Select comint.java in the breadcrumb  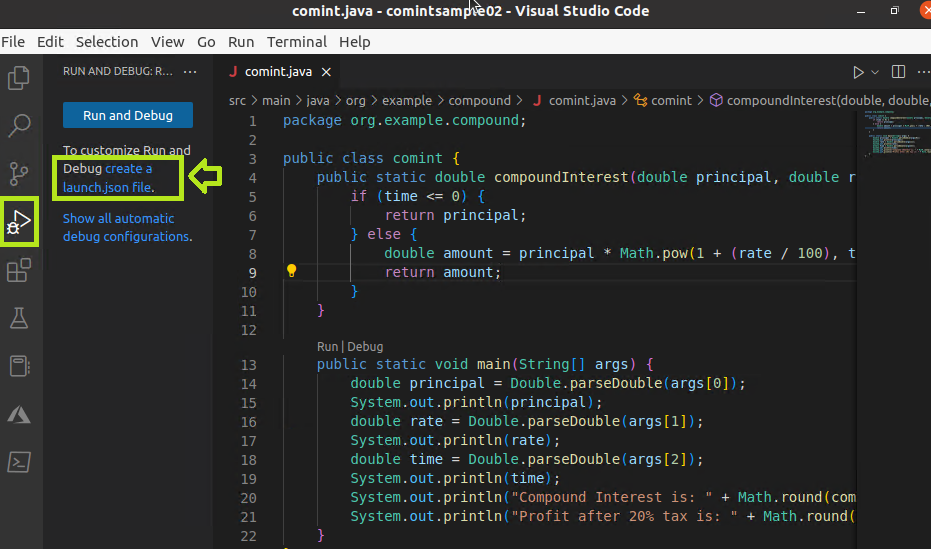tap(575, 100)
